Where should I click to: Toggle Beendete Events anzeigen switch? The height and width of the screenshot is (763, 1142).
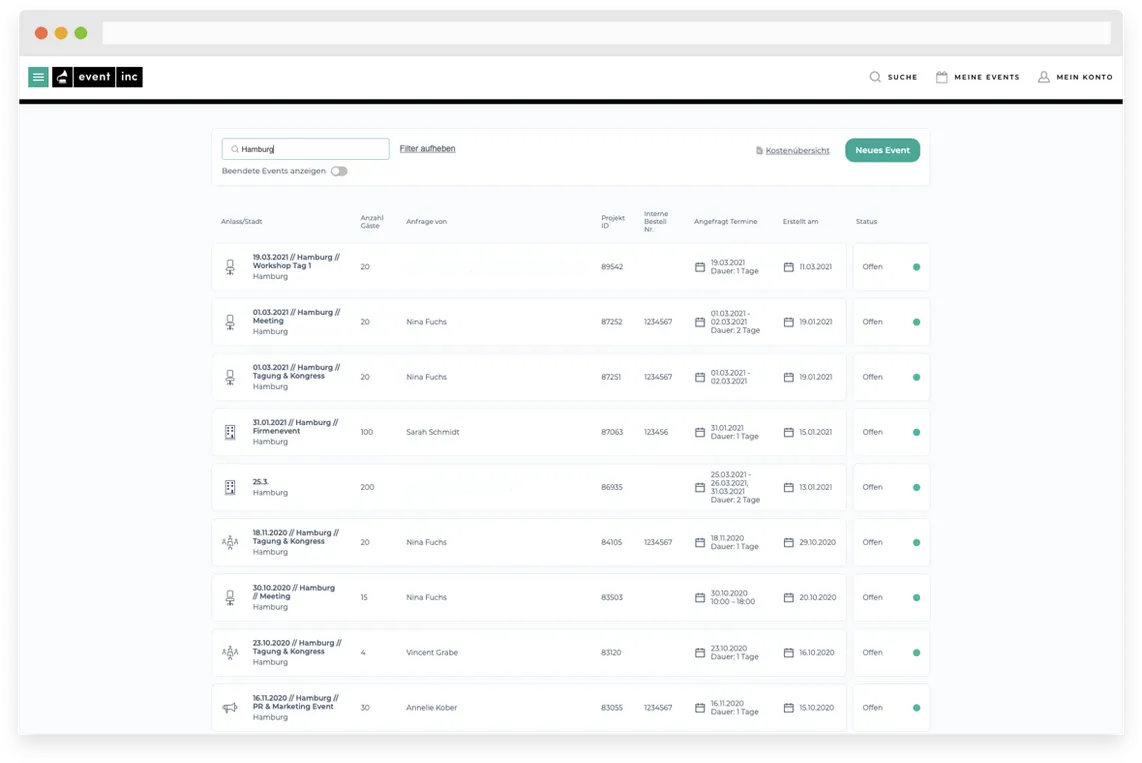click(339, 171)
